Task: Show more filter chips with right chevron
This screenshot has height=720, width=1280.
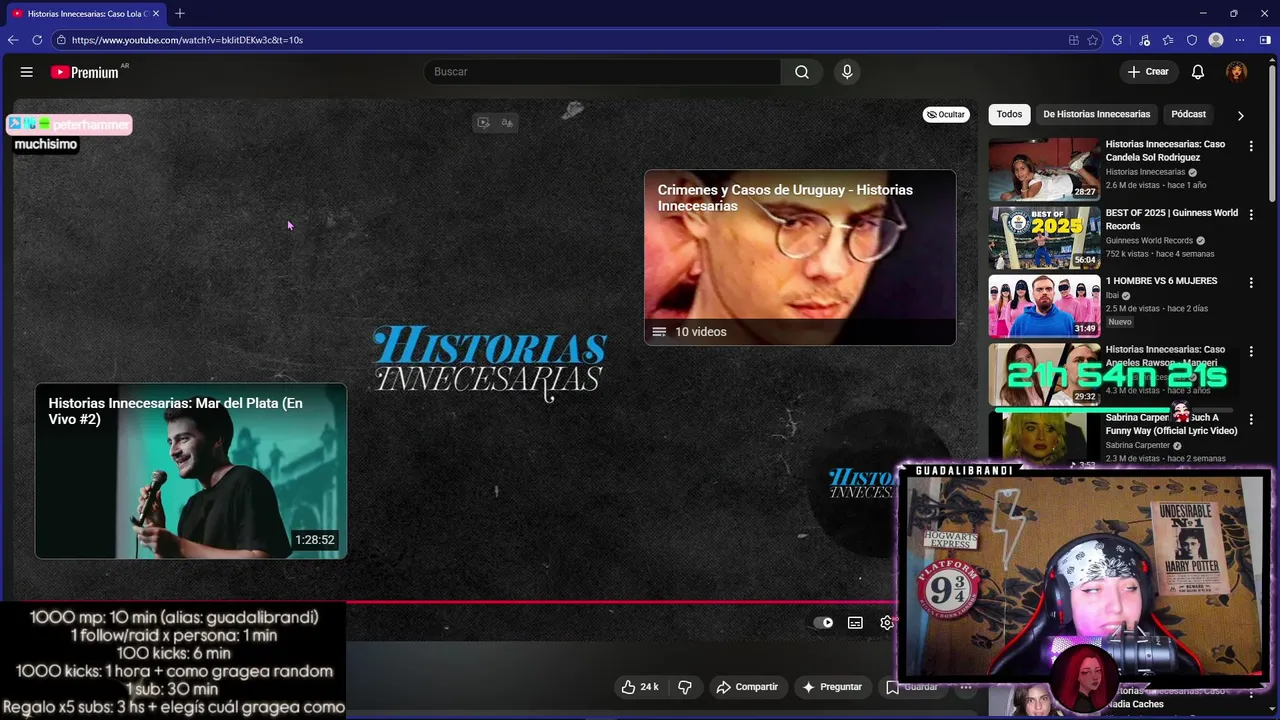Action: (1240, 115)
